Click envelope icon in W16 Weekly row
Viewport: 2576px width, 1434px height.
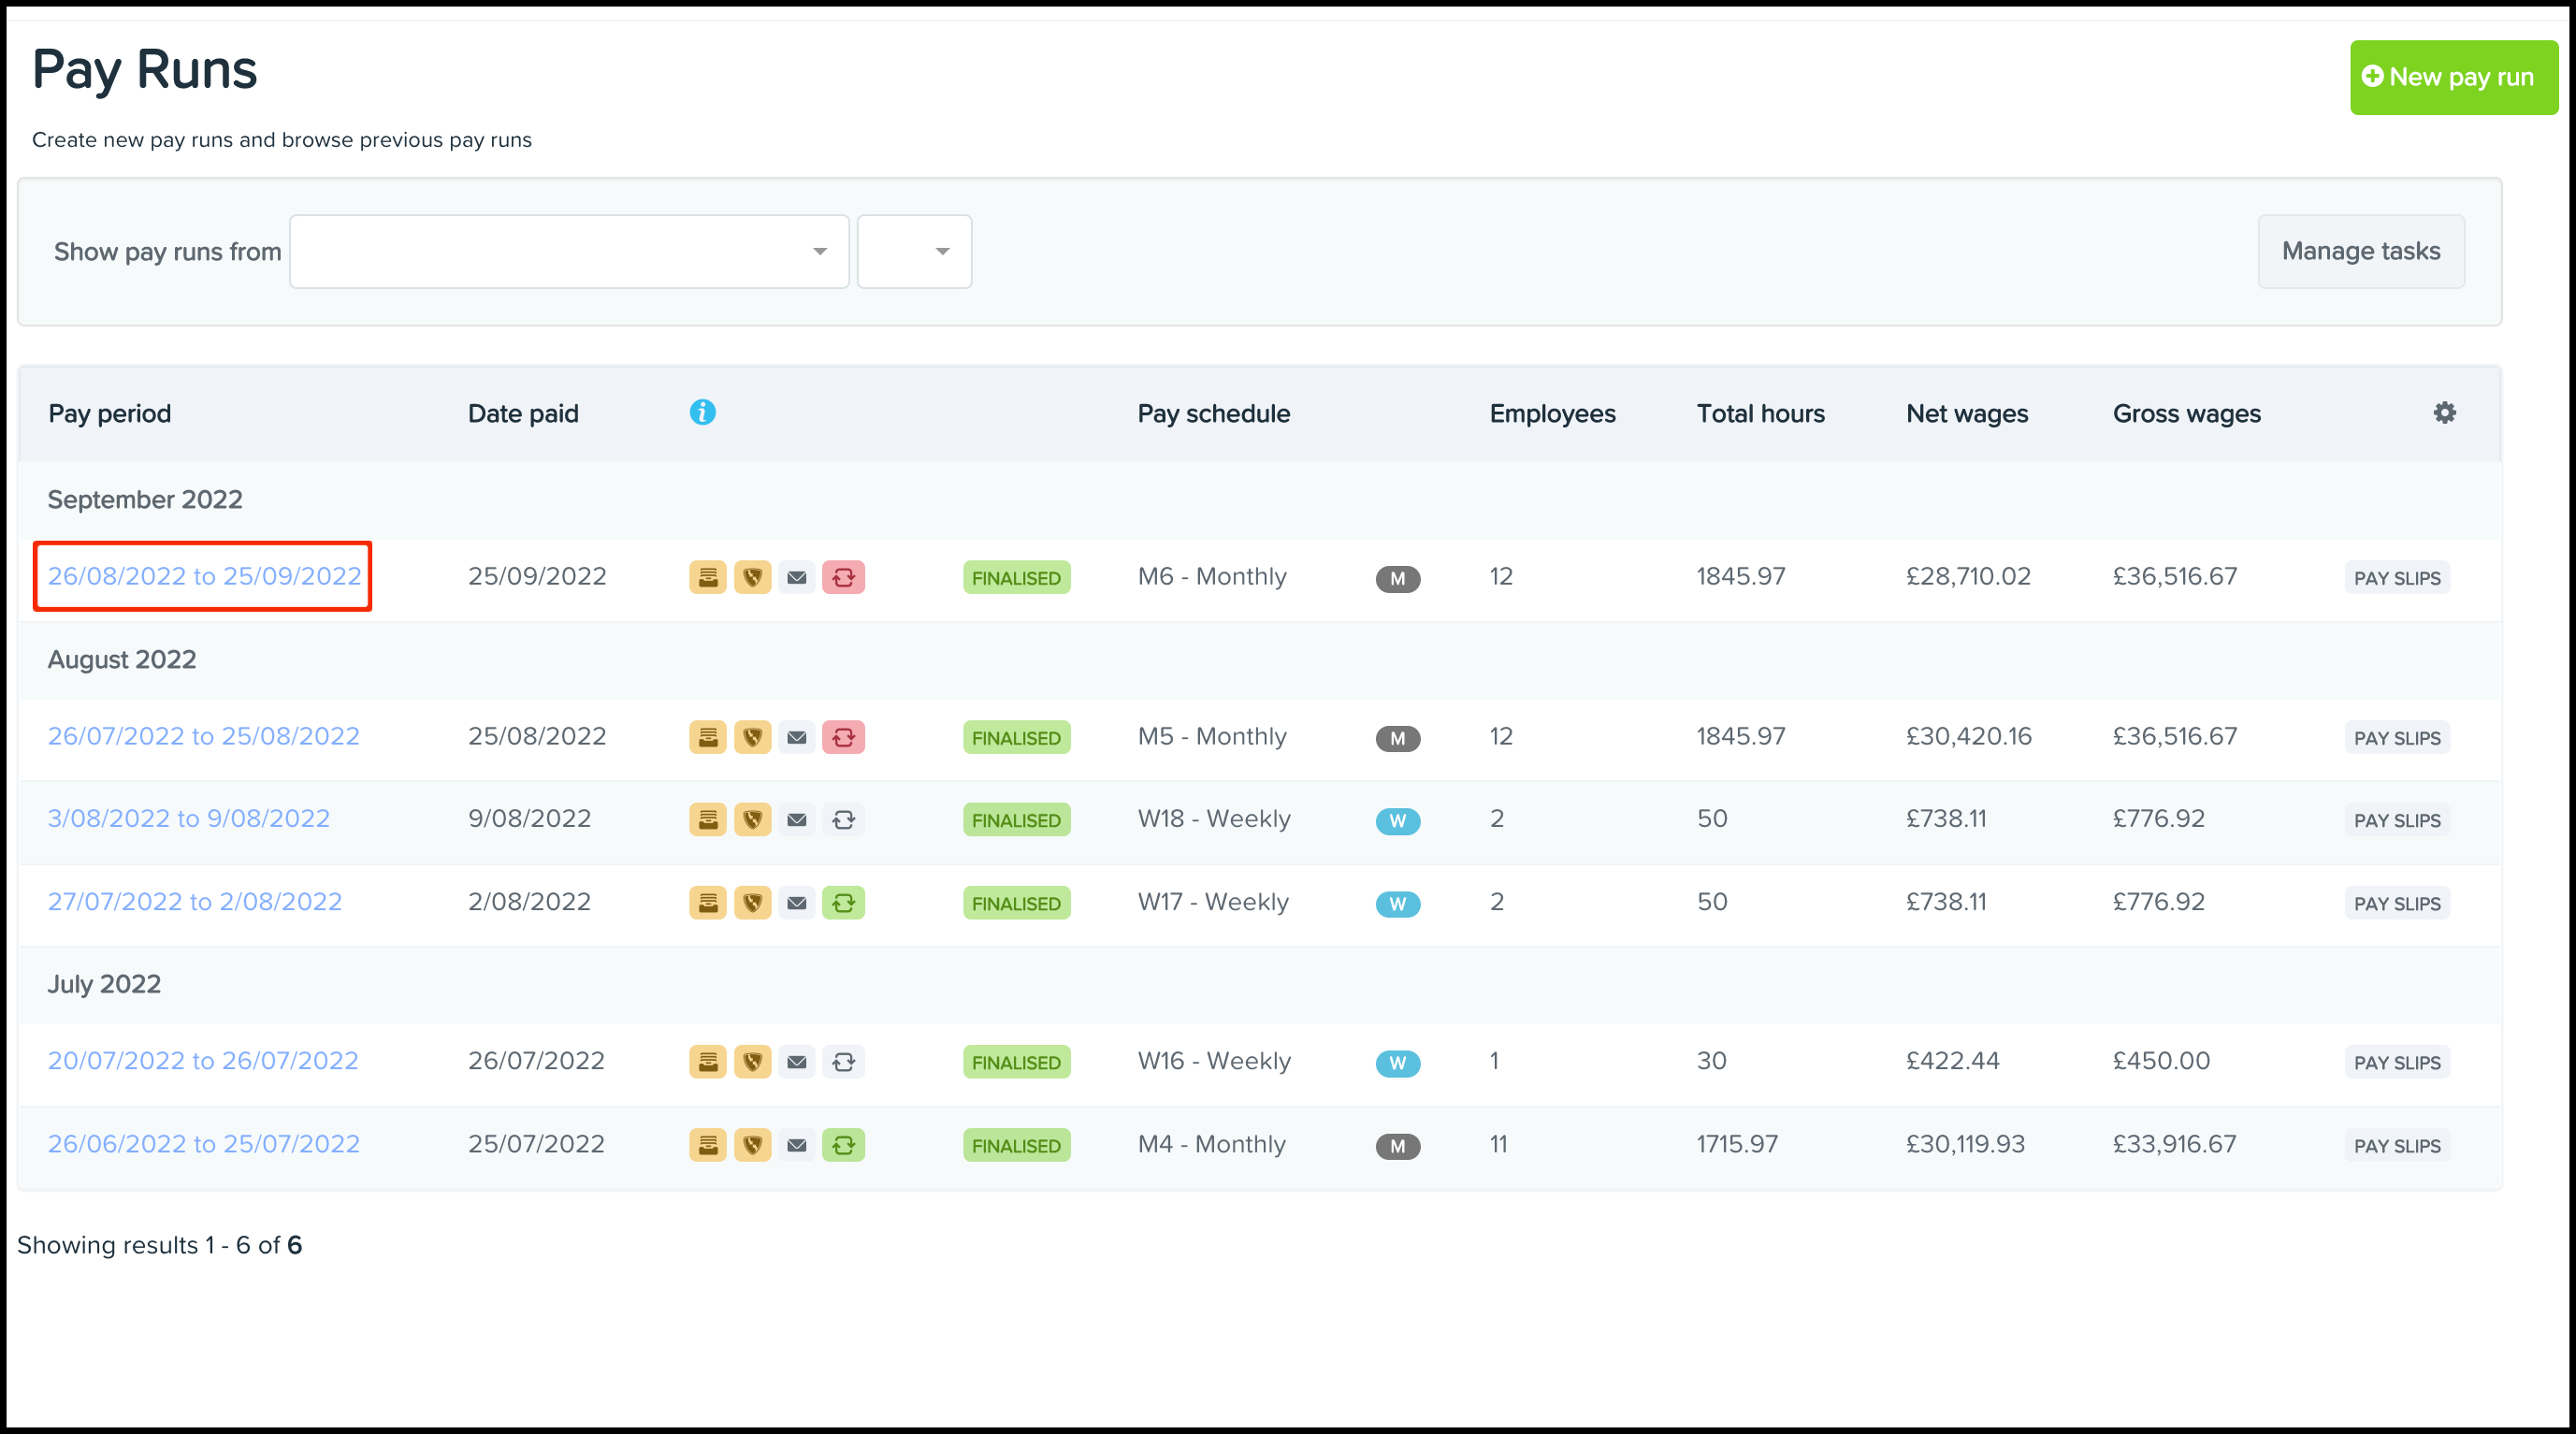point(796,1062)
